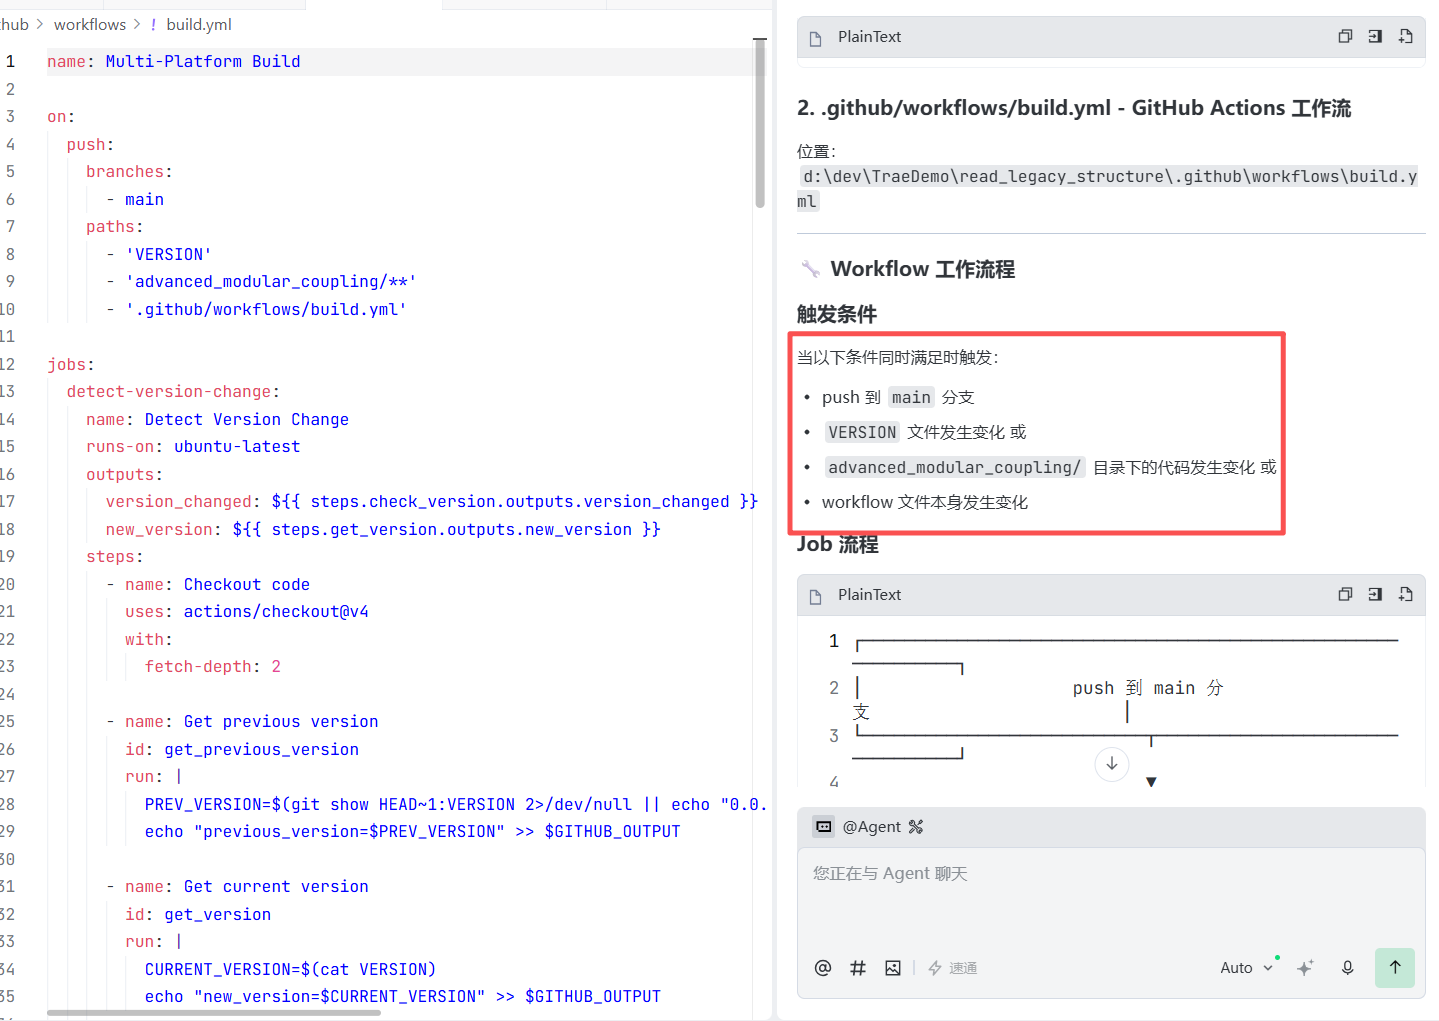
Task: Add top PlainText code to new file
Action: tap(1405, 36)
